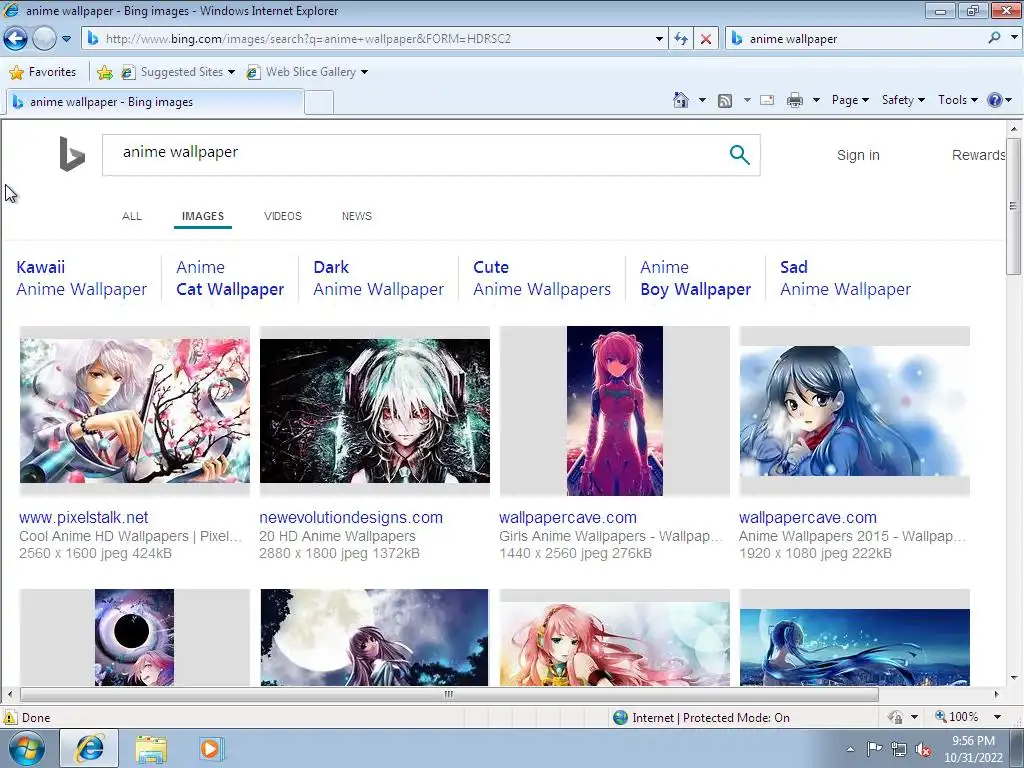Viewport: 1024px width, 768px height.
Task: Open the Safety menu
Action: 903,100
